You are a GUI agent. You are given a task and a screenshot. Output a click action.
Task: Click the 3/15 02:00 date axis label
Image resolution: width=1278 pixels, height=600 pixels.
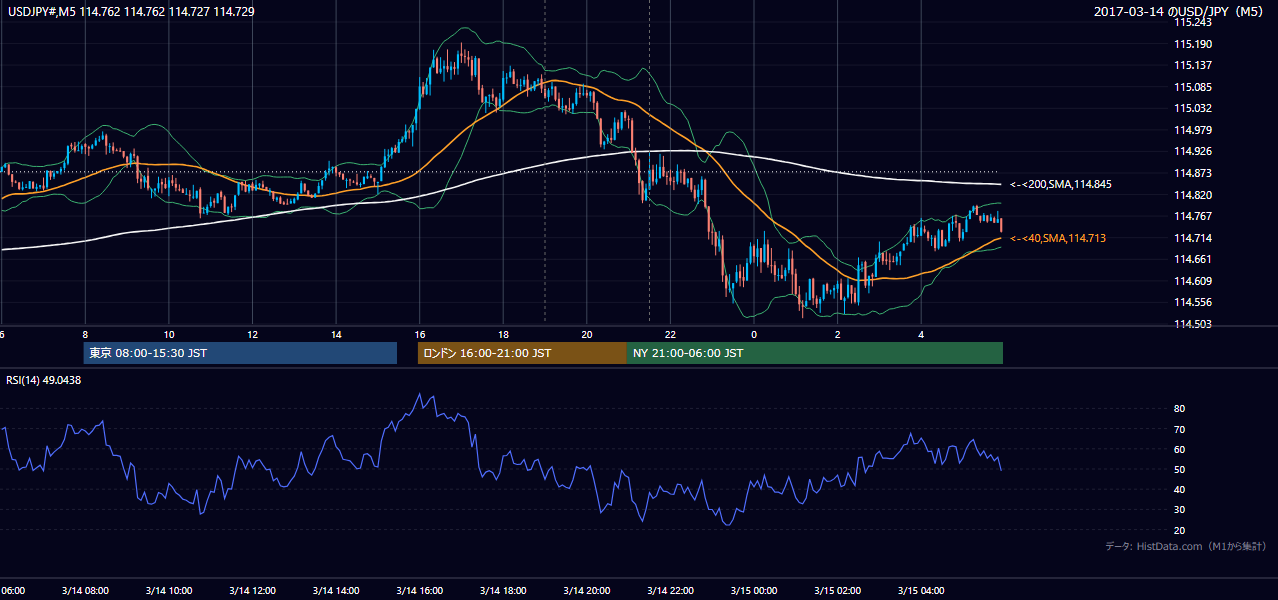coord(837,590)
